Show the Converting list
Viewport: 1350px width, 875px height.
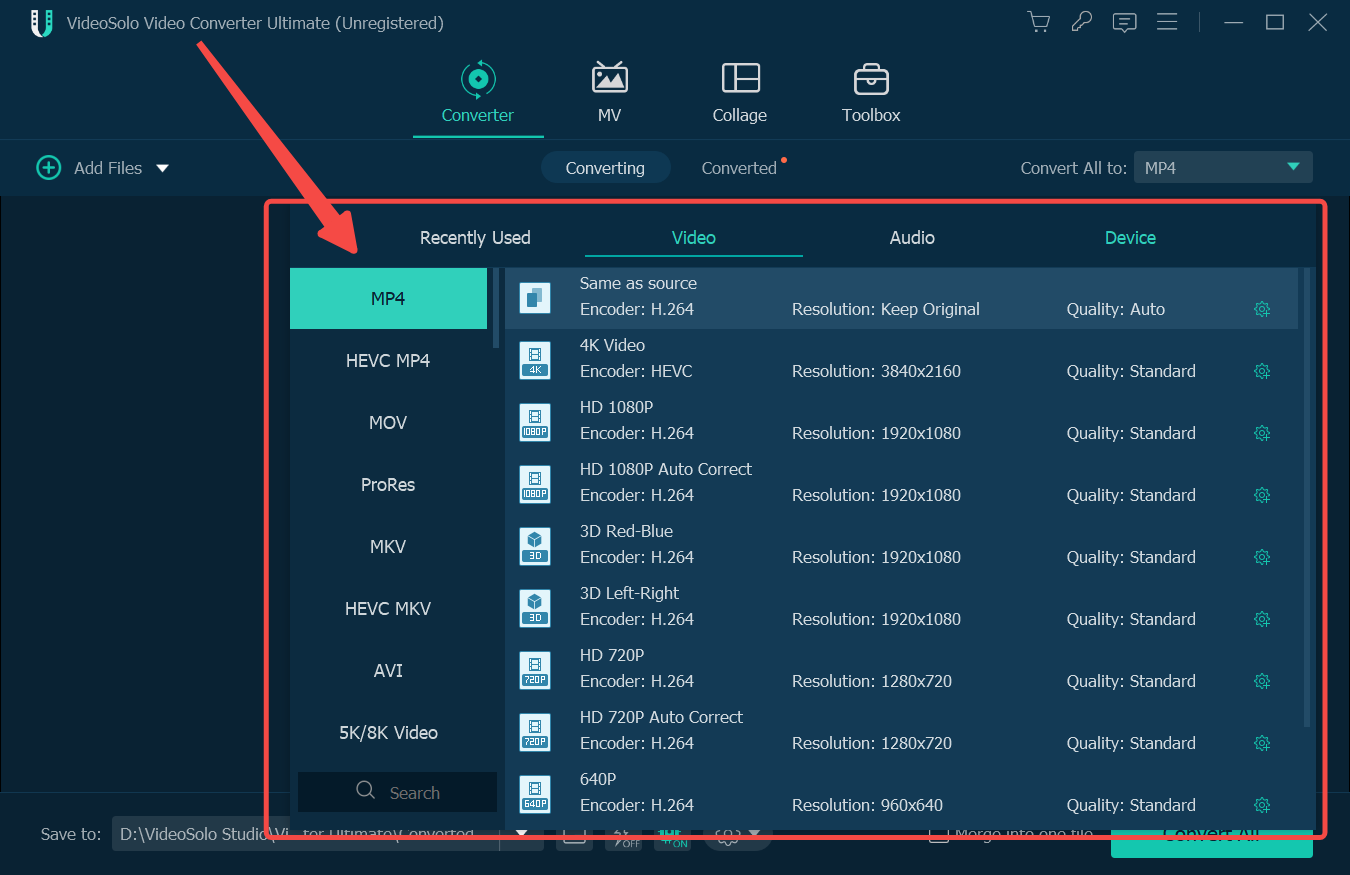pos(605,168)
